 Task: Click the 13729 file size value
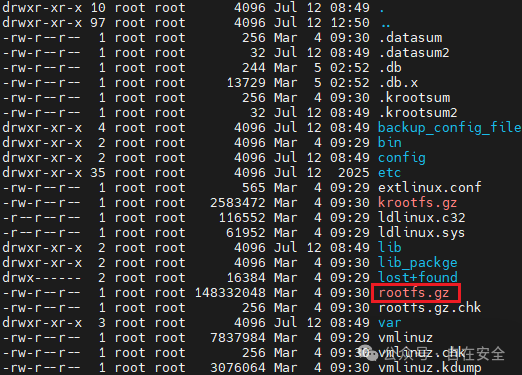pos(246,83)
